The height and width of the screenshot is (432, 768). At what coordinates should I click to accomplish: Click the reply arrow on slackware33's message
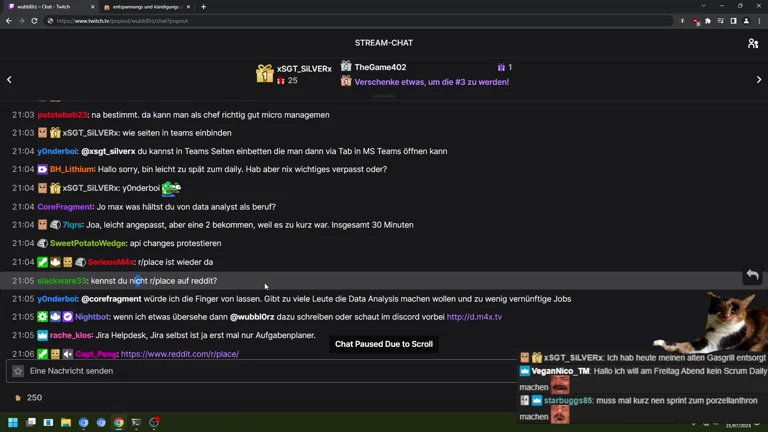pos(752,275)
